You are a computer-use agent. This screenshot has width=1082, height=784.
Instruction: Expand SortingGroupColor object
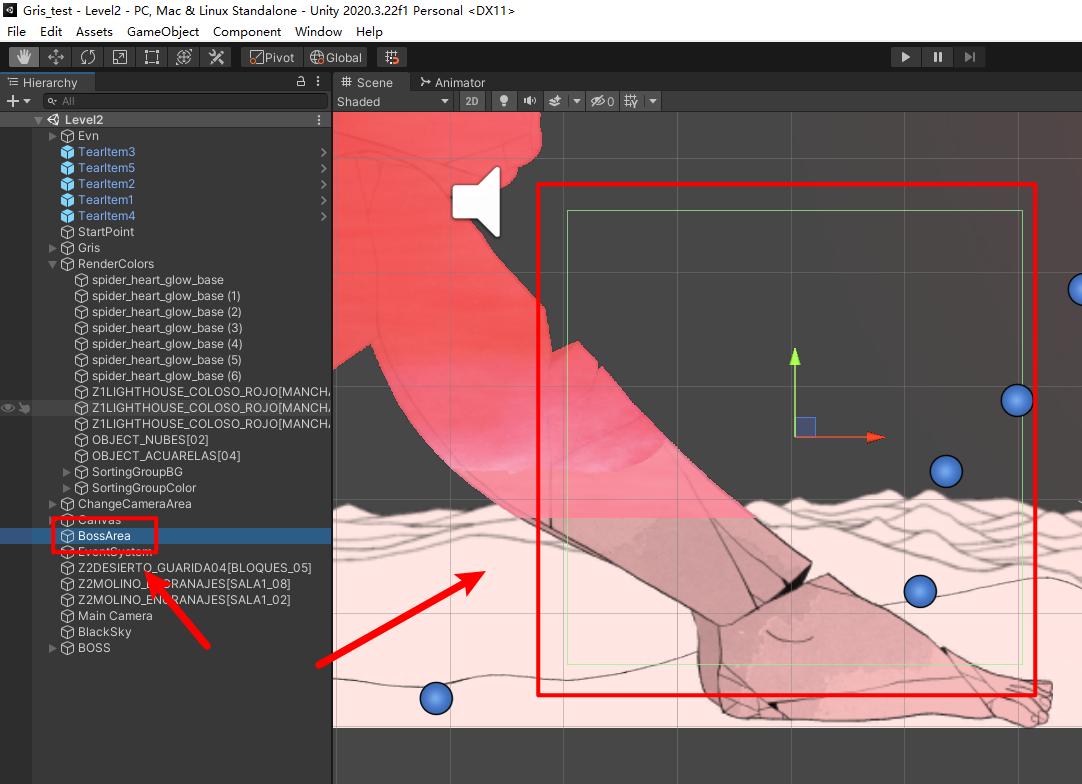(x=67, y=488)
